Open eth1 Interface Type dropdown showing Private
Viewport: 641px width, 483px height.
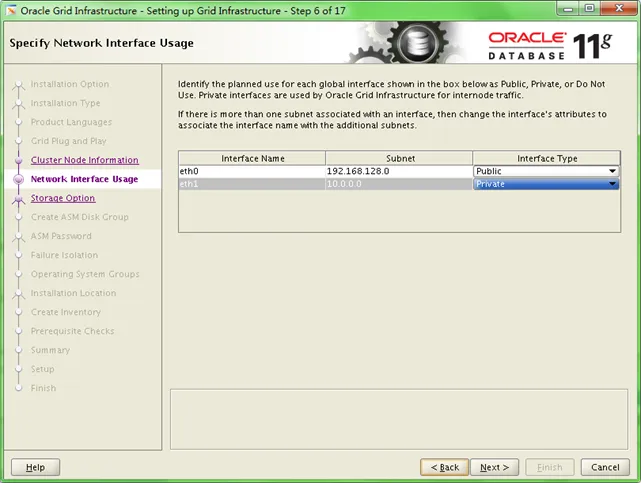point(546,184)
